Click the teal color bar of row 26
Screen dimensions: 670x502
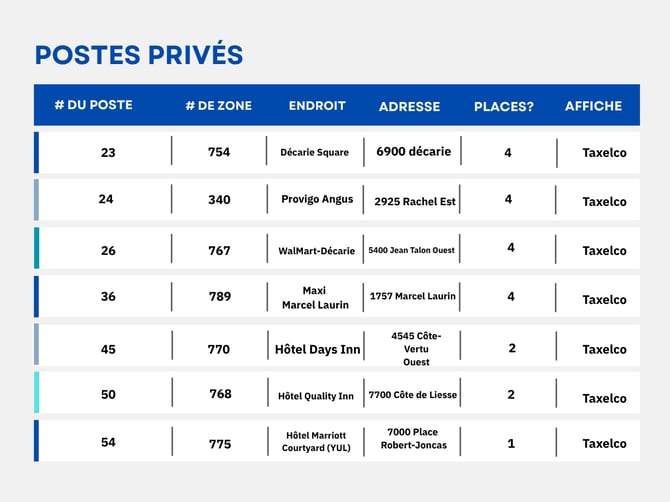click(36, 248)
